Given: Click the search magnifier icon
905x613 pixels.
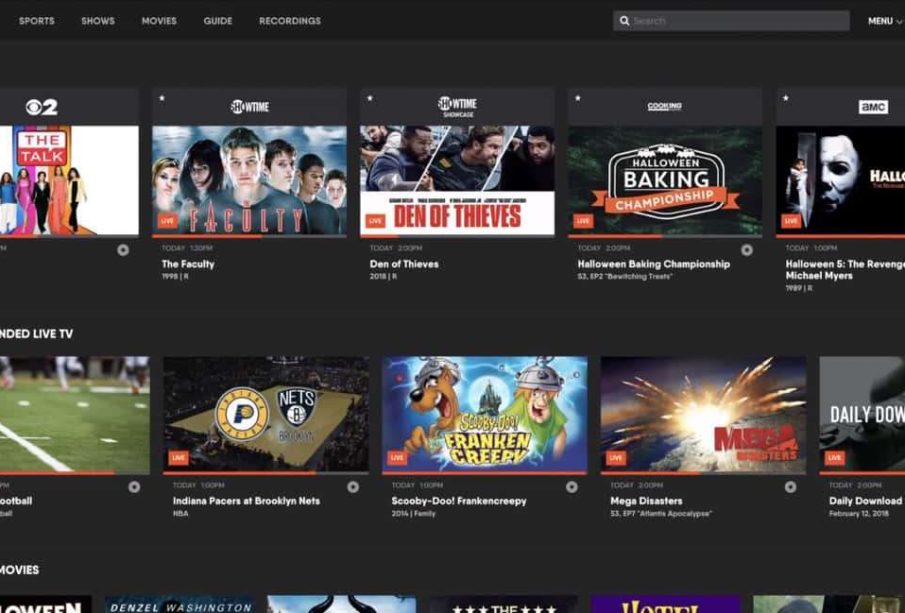Looking at the screenshot, I should point(624,21).
